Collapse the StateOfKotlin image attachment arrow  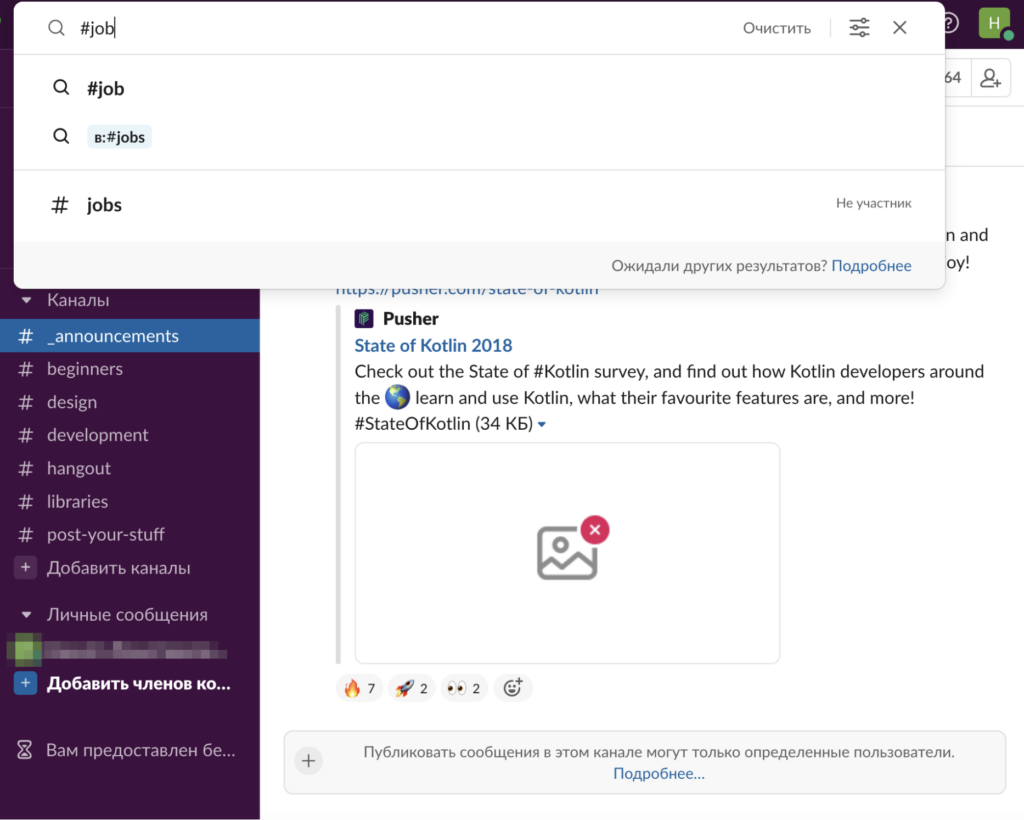coord(542,425)
